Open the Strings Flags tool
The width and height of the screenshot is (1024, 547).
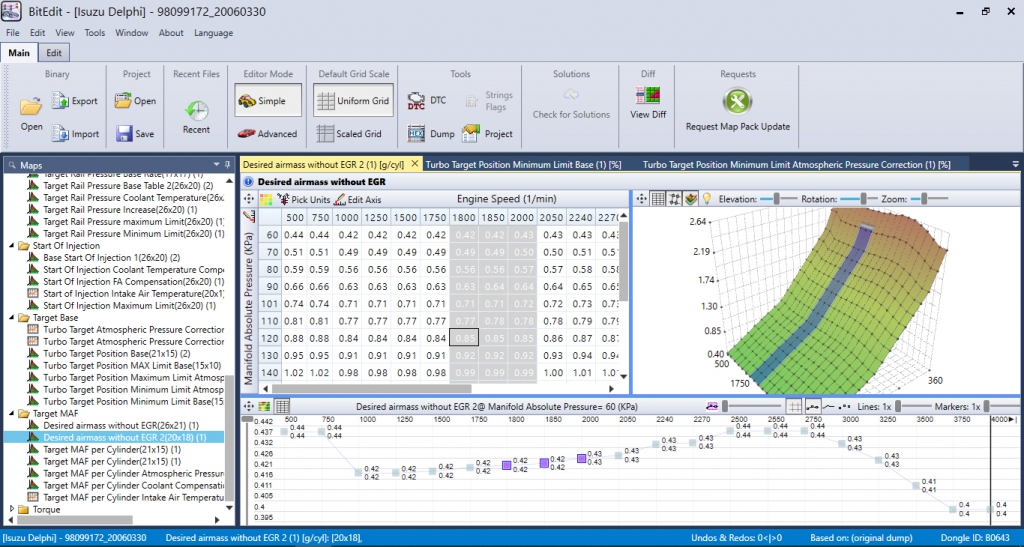click(489, 101)
